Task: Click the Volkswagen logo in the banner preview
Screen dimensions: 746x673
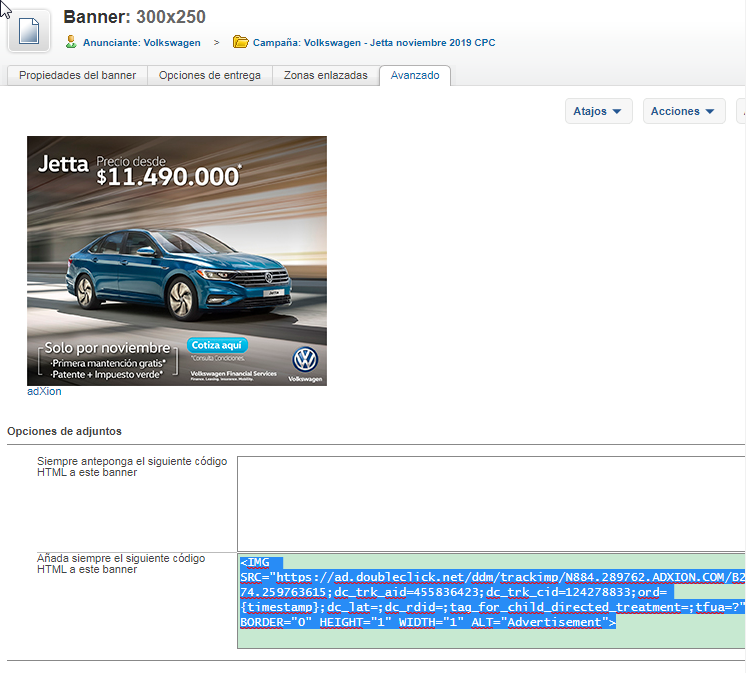Action: tap(304, 360)
